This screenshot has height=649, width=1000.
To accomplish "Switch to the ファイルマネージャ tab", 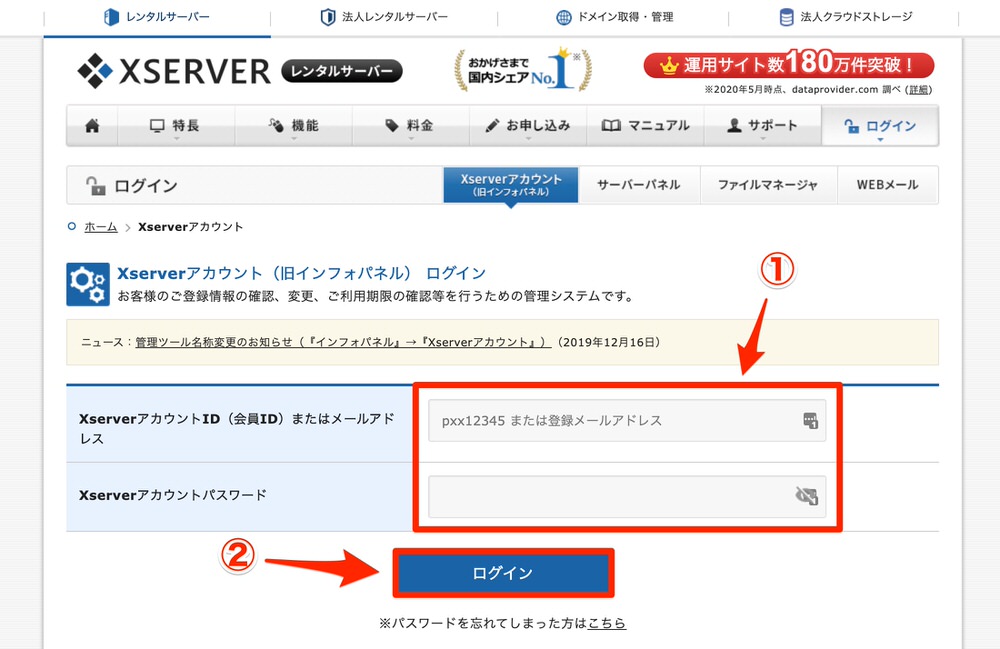I will click(x=768, y=185).
